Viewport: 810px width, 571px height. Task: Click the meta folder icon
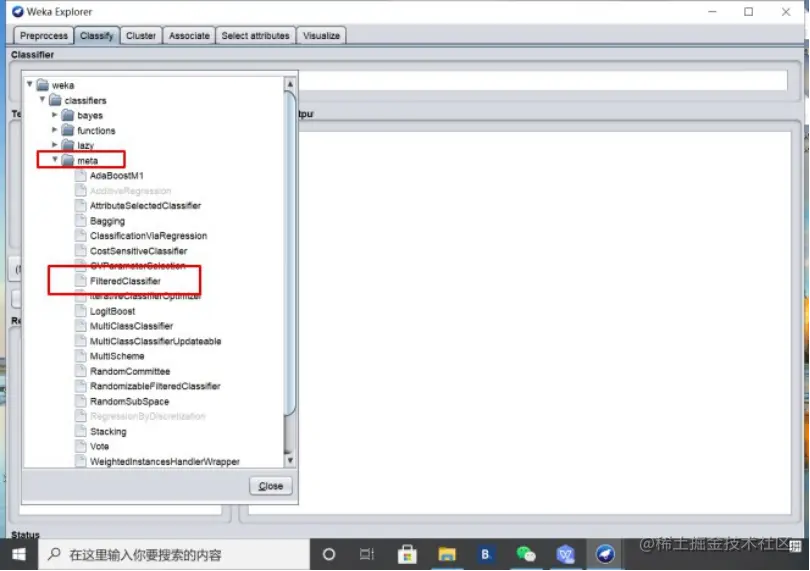click(x=68, y=160)
